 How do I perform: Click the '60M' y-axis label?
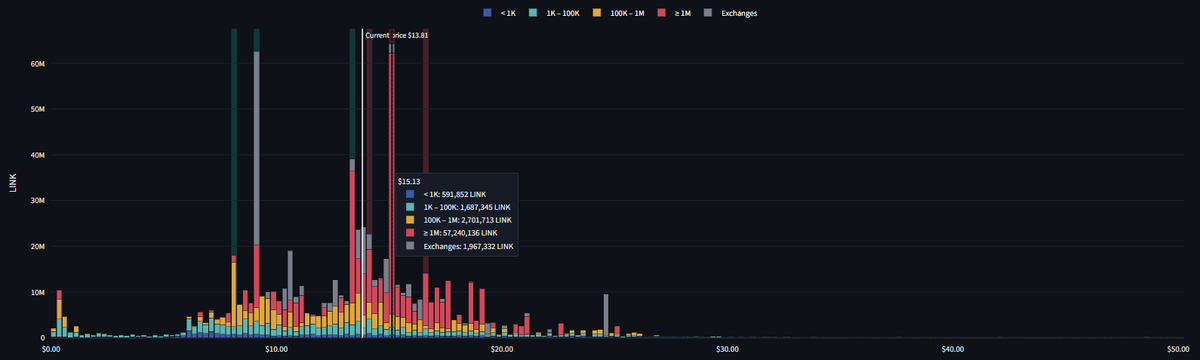[x=38, y=64]
